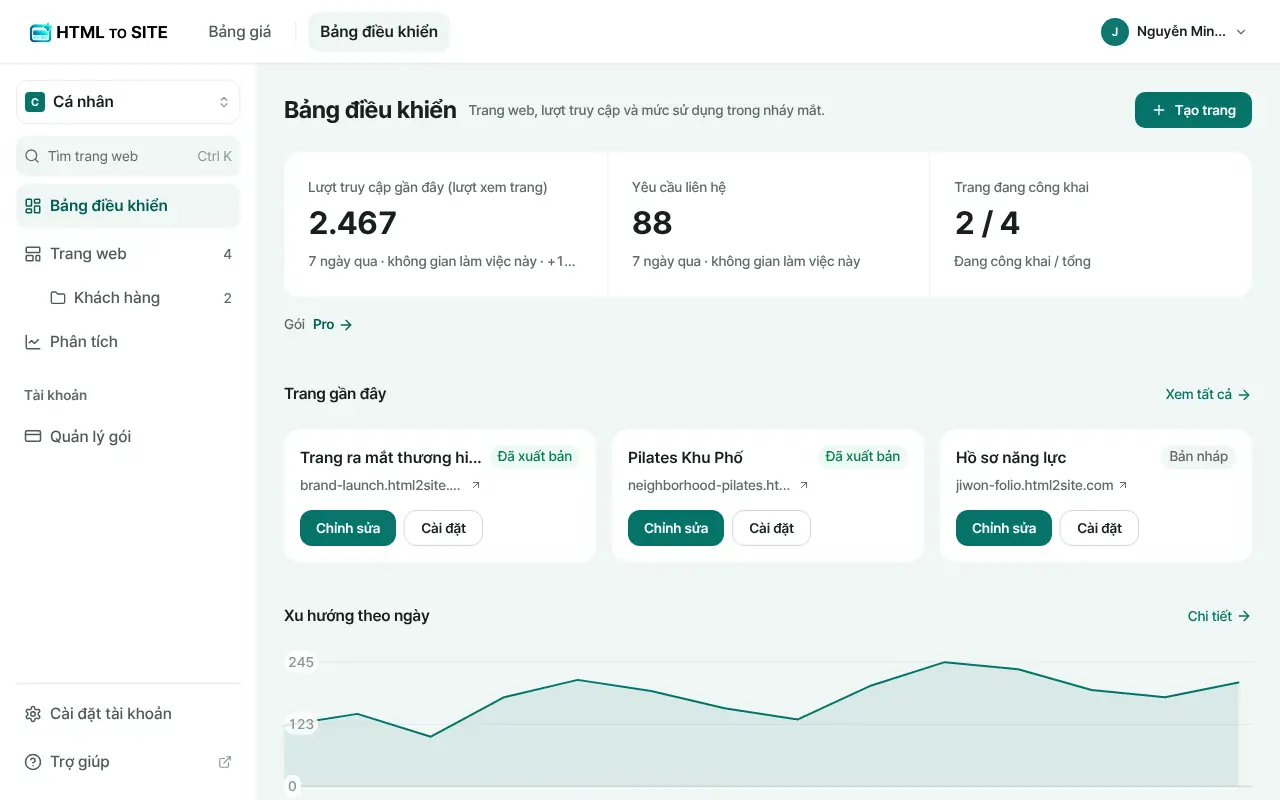Open Phân tích in the sidebar
The width and height of the screenshot is (1280, 800).
[x=128, y=342]
